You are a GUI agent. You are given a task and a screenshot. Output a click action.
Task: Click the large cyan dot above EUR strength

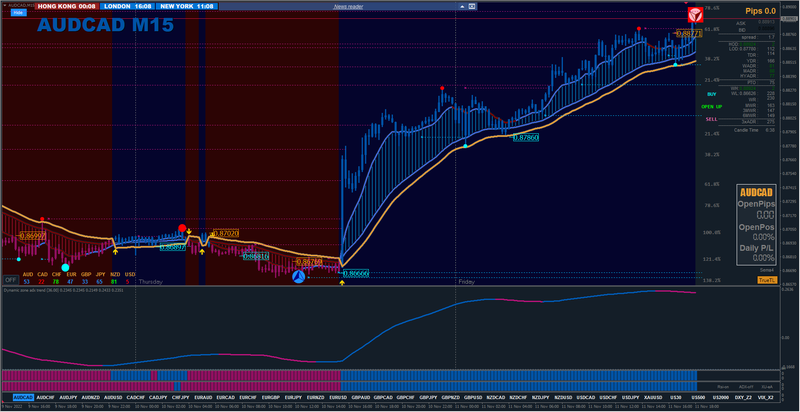pyautogui.click(x=65, y=267)
